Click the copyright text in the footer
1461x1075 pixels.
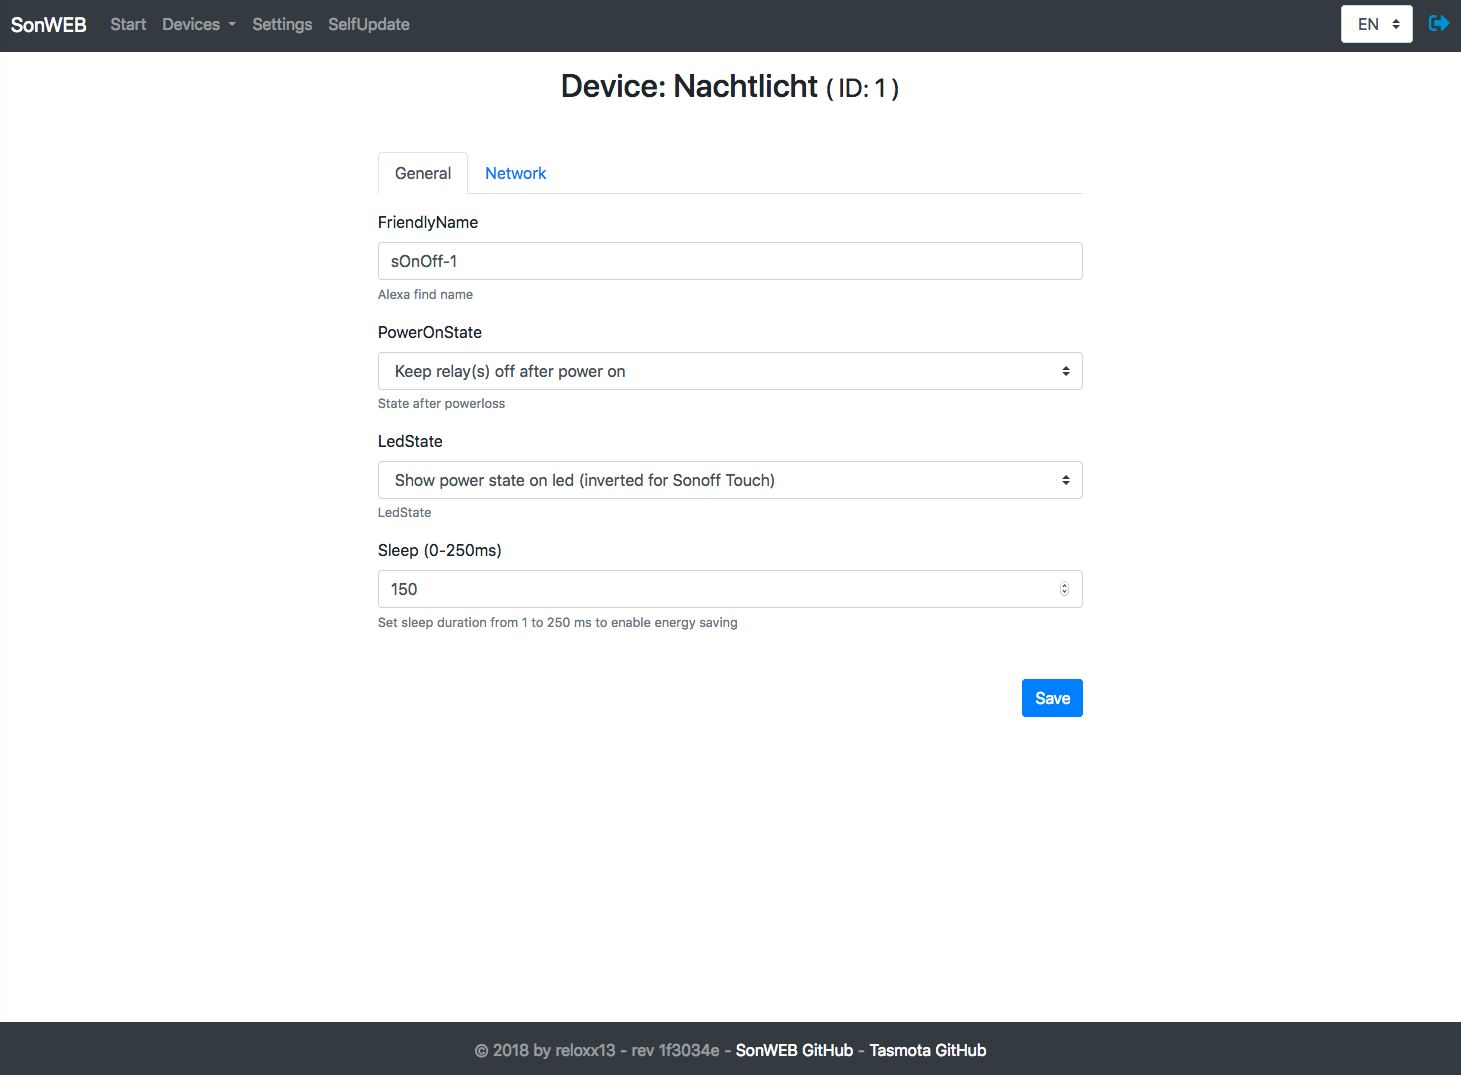[597, 1050]
